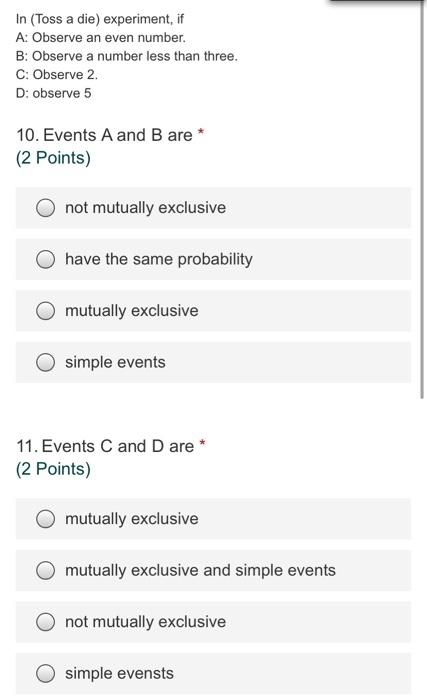This screenshot has height=700, width=427.
Task: Click the 'B: Observe a number less than three.' line
Action: pos(127,56)
